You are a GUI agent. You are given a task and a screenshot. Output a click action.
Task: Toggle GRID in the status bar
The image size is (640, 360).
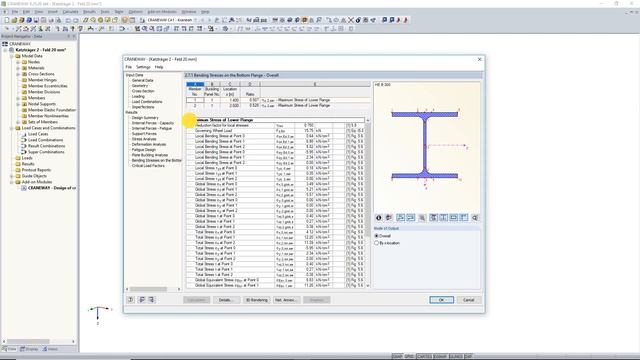tap(409, 356)
